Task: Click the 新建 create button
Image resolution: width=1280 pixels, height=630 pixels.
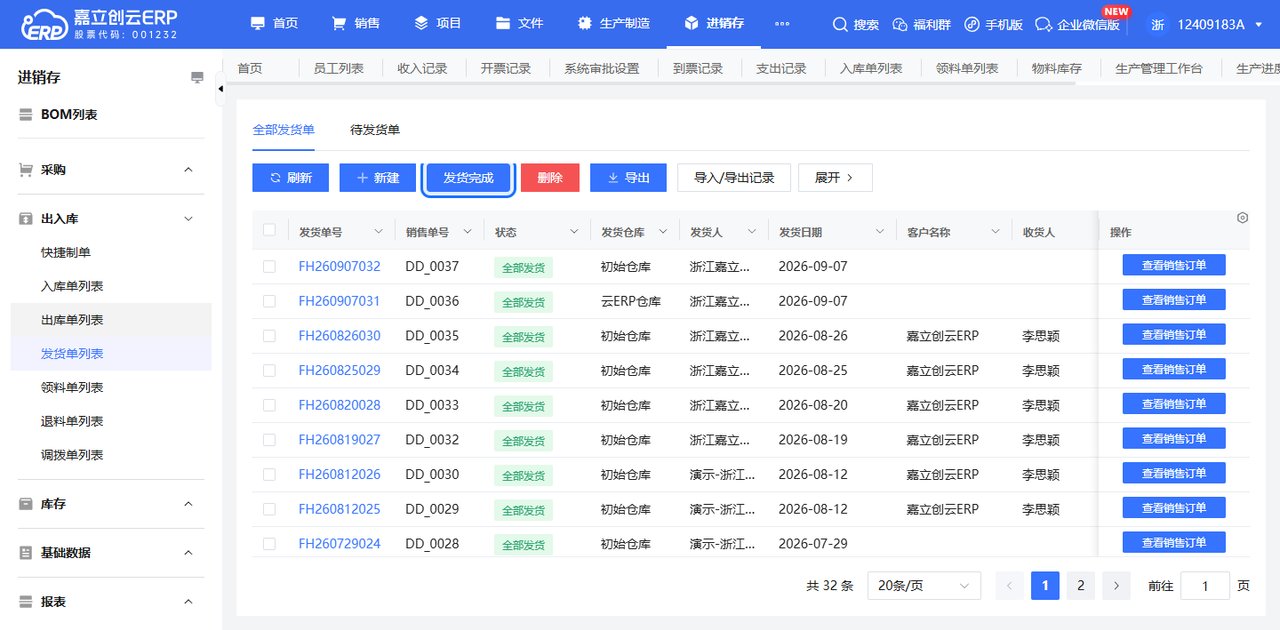Action: (378, 178)
